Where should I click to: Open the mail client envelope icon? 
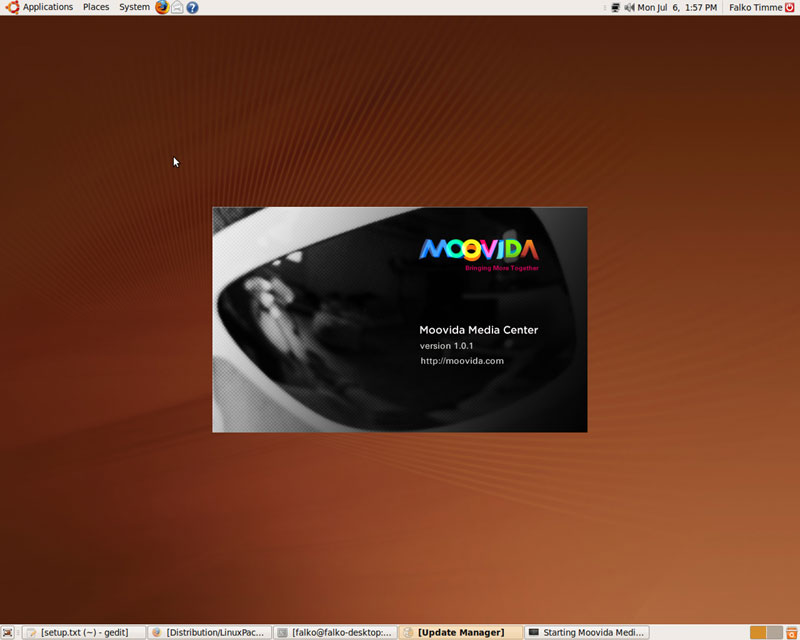click(x=177, y=7)
